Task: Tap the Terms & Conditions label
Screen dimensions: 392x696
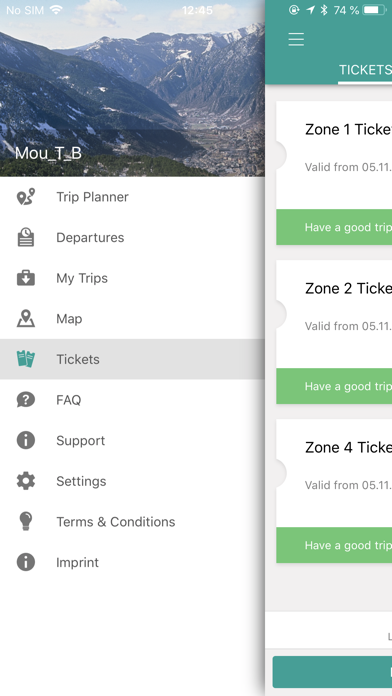Action: (x=115, y=522)
